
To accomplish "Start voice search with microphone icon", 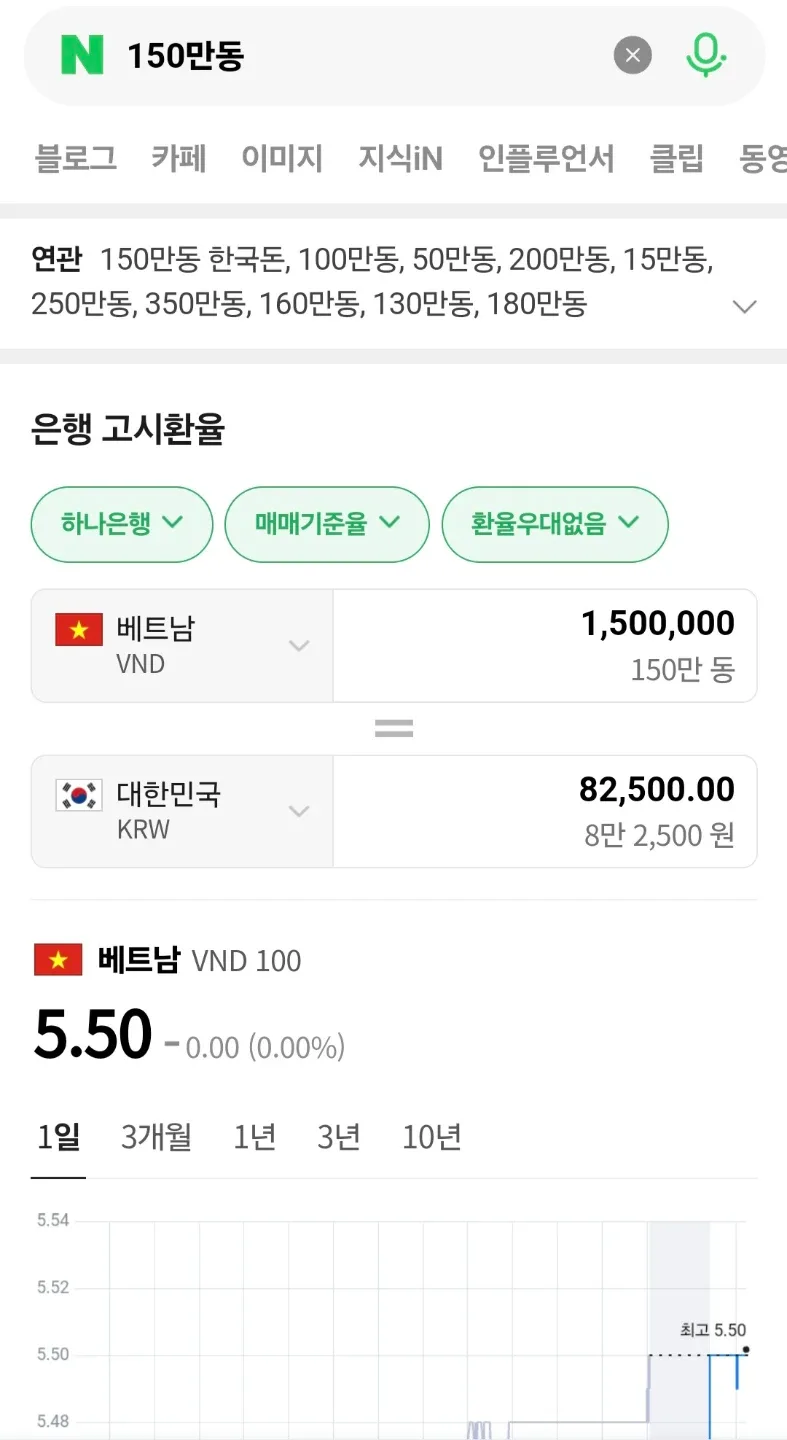I will click(x=705, y=55).
